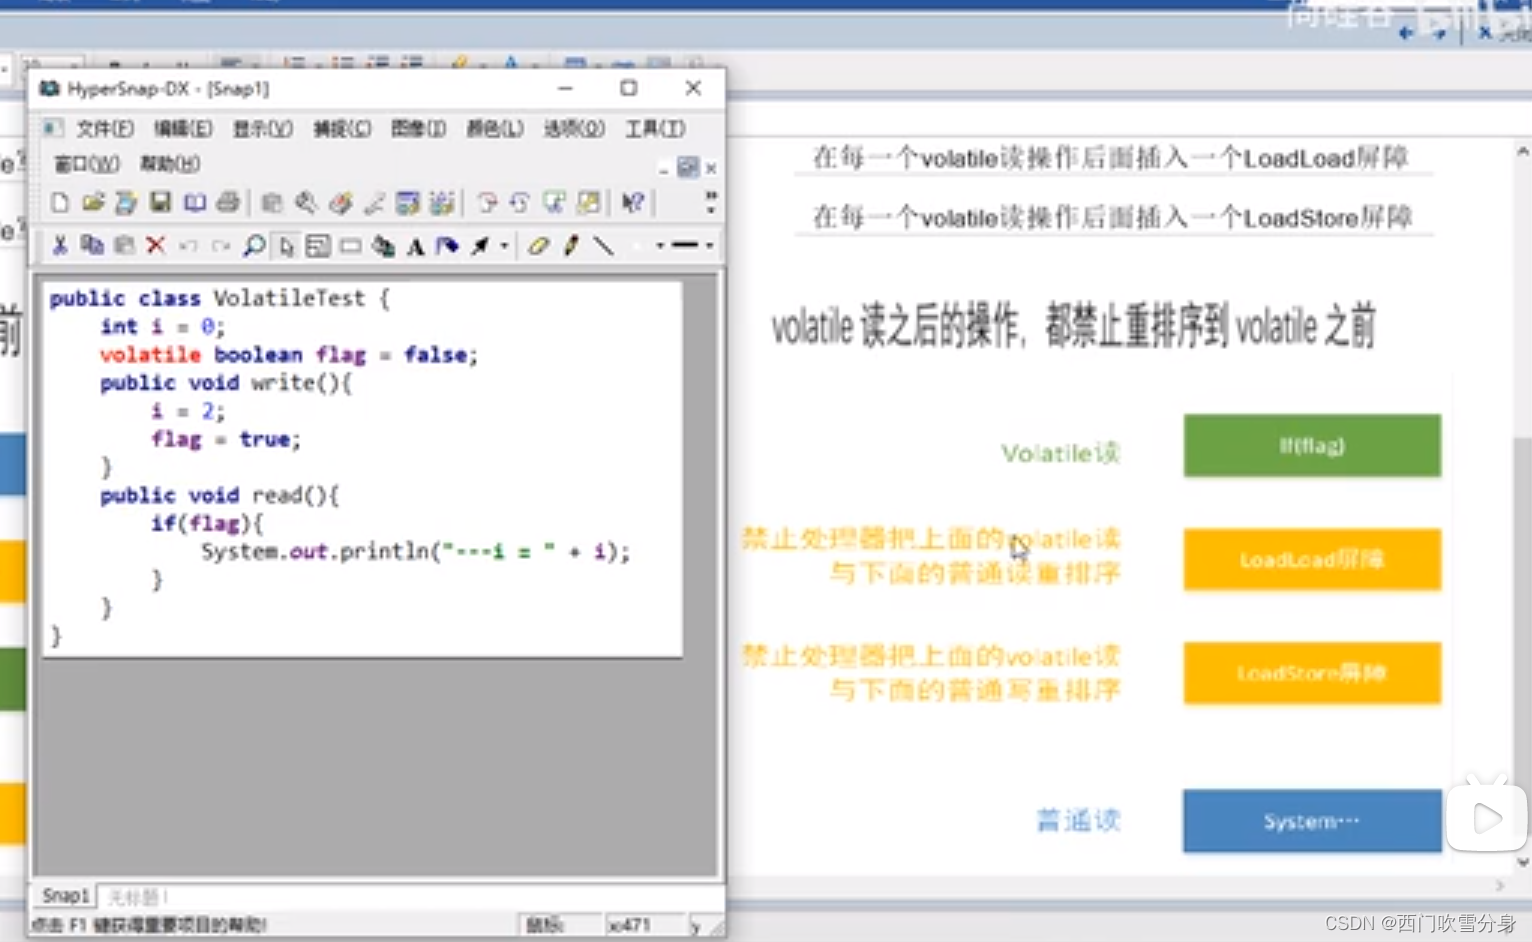Click the status bar F1 help hint
Image resolution: width=1532 pixels, height=942 pixels.
[x=150, y=925]
